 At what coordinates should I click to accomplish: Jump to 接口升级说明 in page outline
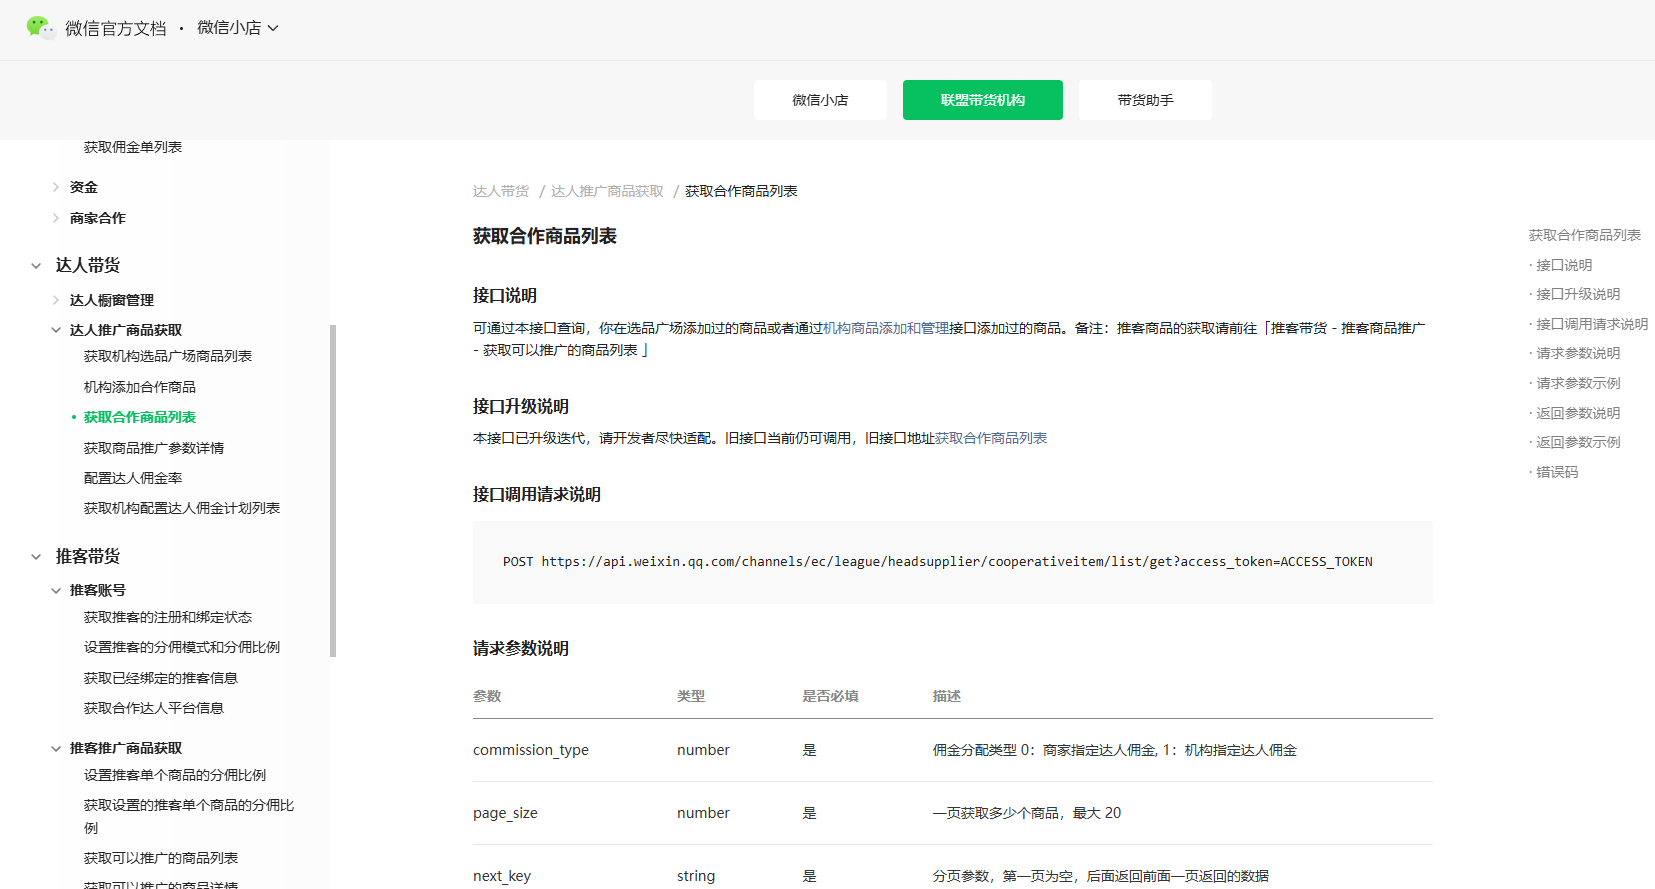point(1578,294)
